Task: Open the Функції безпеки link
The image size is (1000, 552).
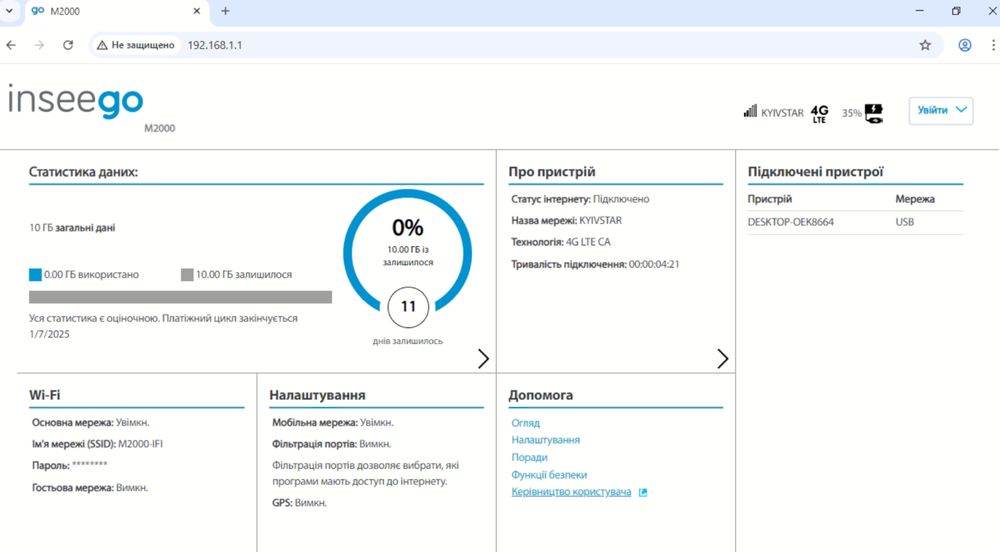Action: point(549,475)
